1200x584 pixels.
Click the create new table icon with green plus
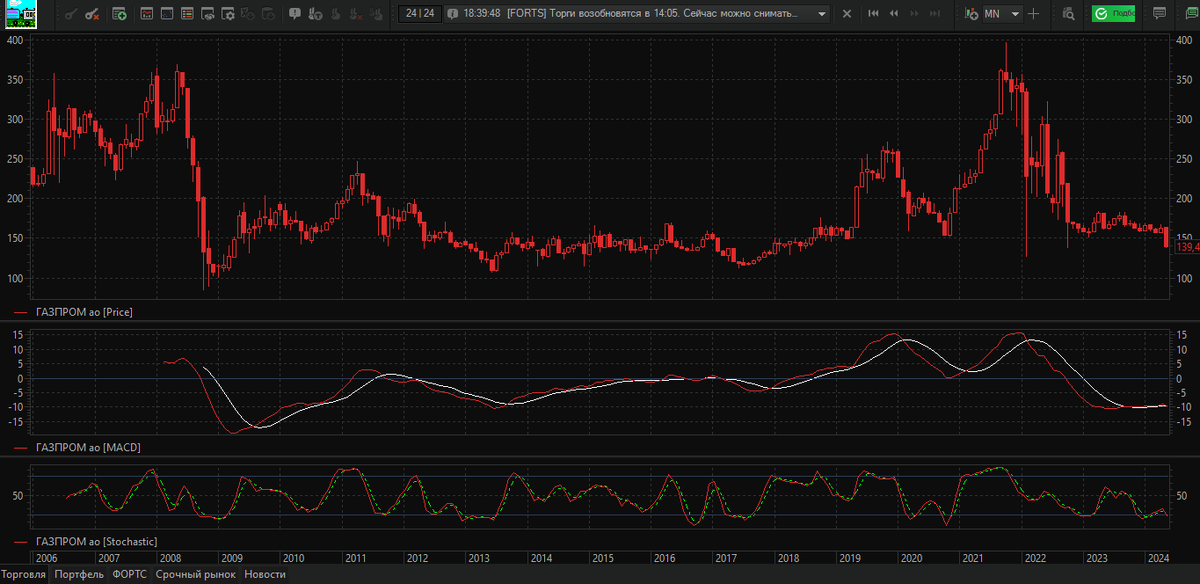click(119, 14)
